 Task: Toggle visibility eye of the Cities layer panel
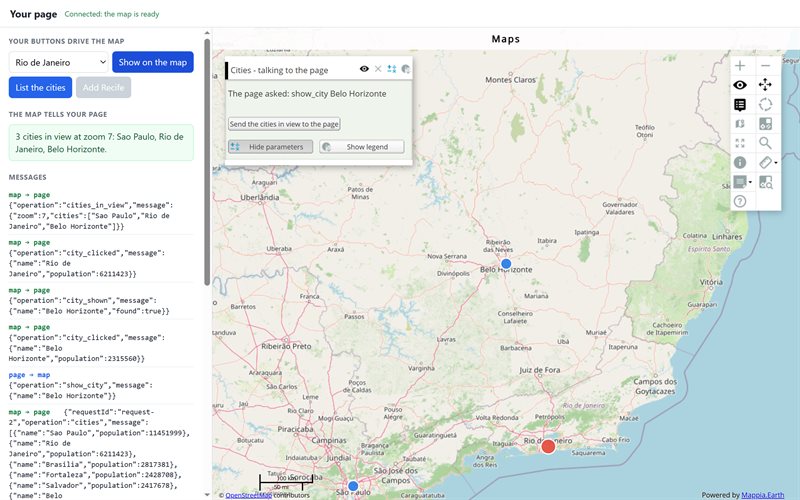[364, 69]
